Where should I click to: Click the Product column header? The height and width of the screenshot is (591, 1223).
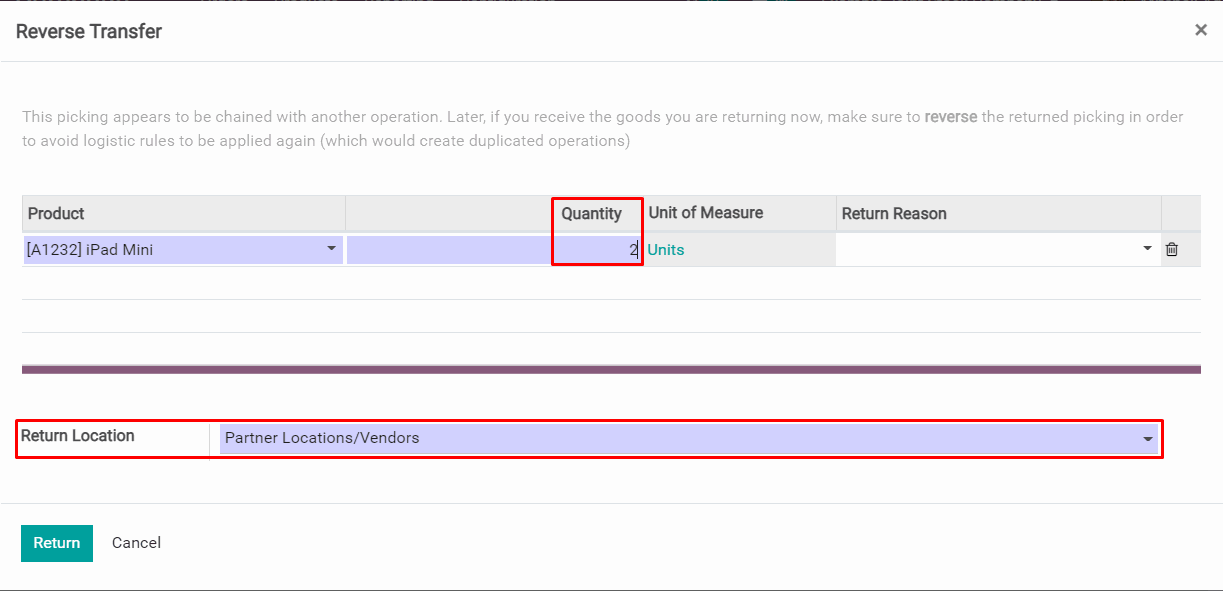[x=56, y=213]
